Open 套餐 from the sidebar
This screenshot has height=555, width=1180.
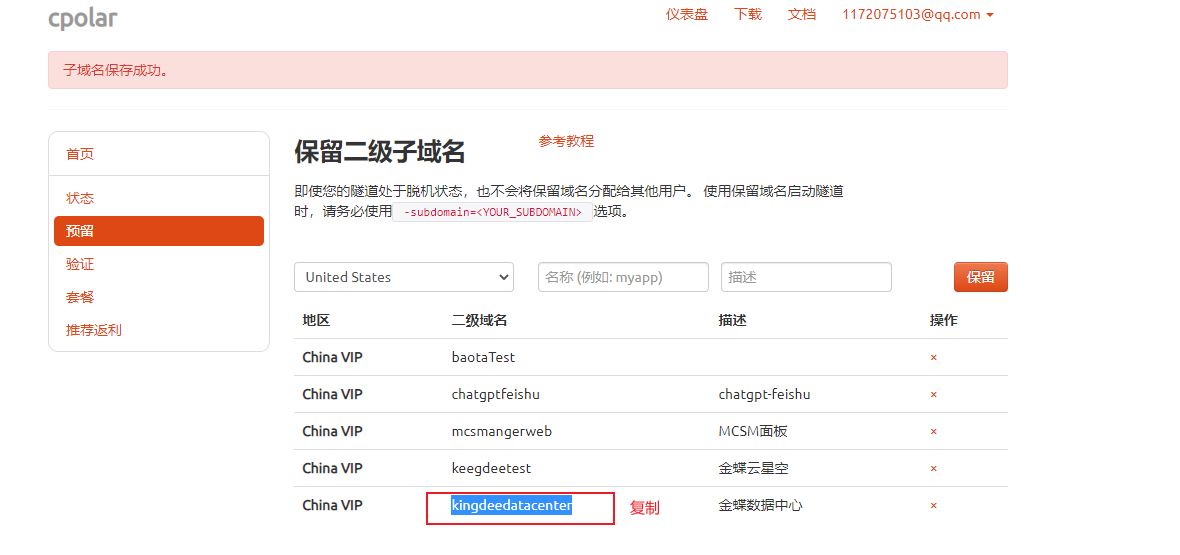(80, 297)
